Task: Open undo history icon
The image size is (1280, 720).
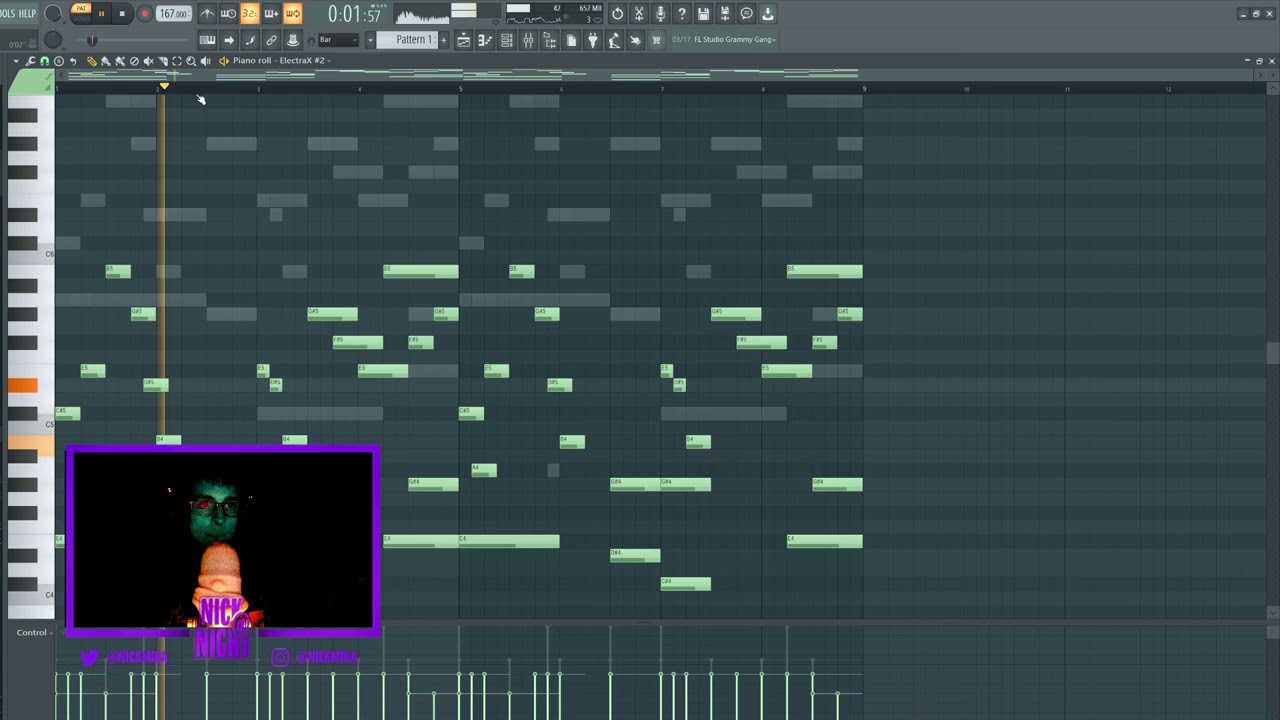Action: click(618, 14)
